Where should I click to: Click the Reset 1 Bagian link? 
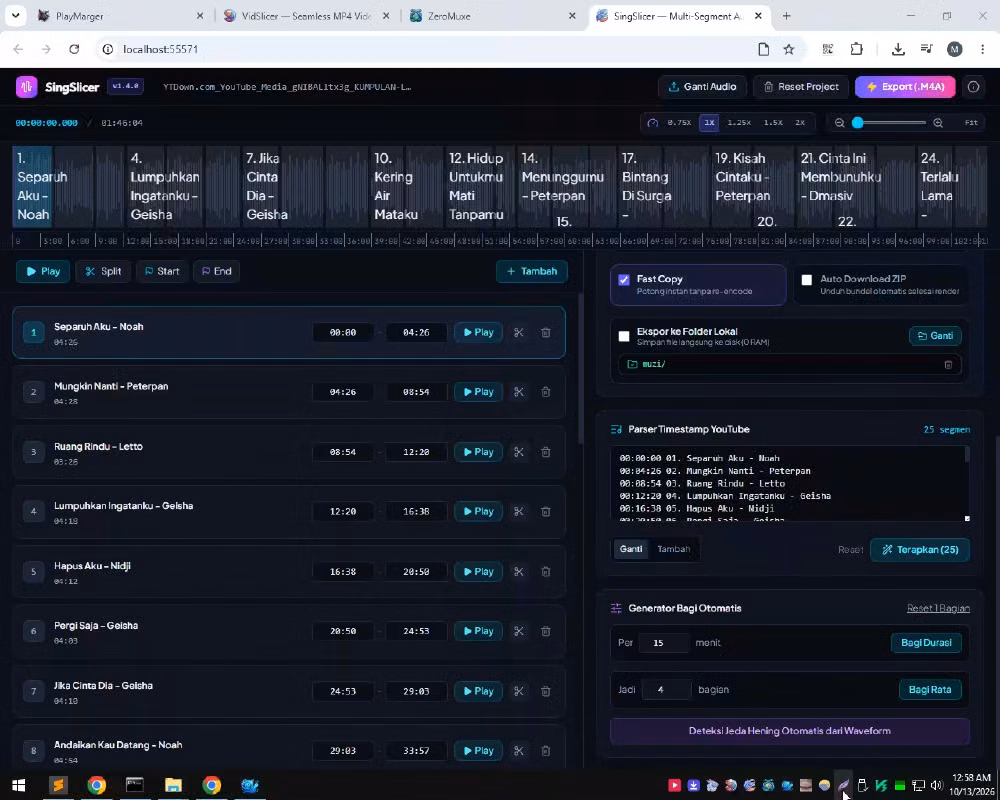[x=938, y=608]
